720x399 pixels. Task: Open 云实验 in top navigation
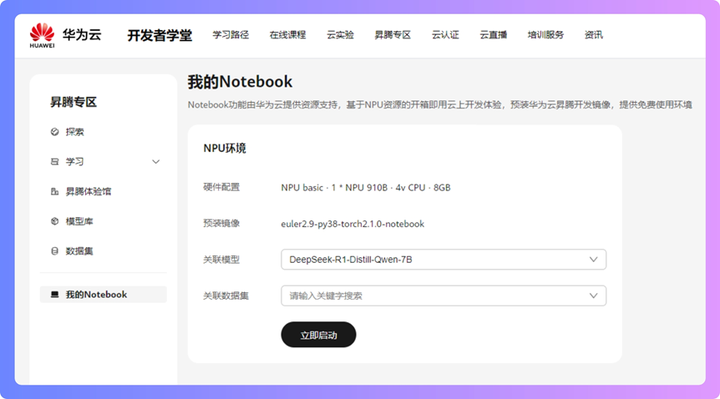coord(340,35)
